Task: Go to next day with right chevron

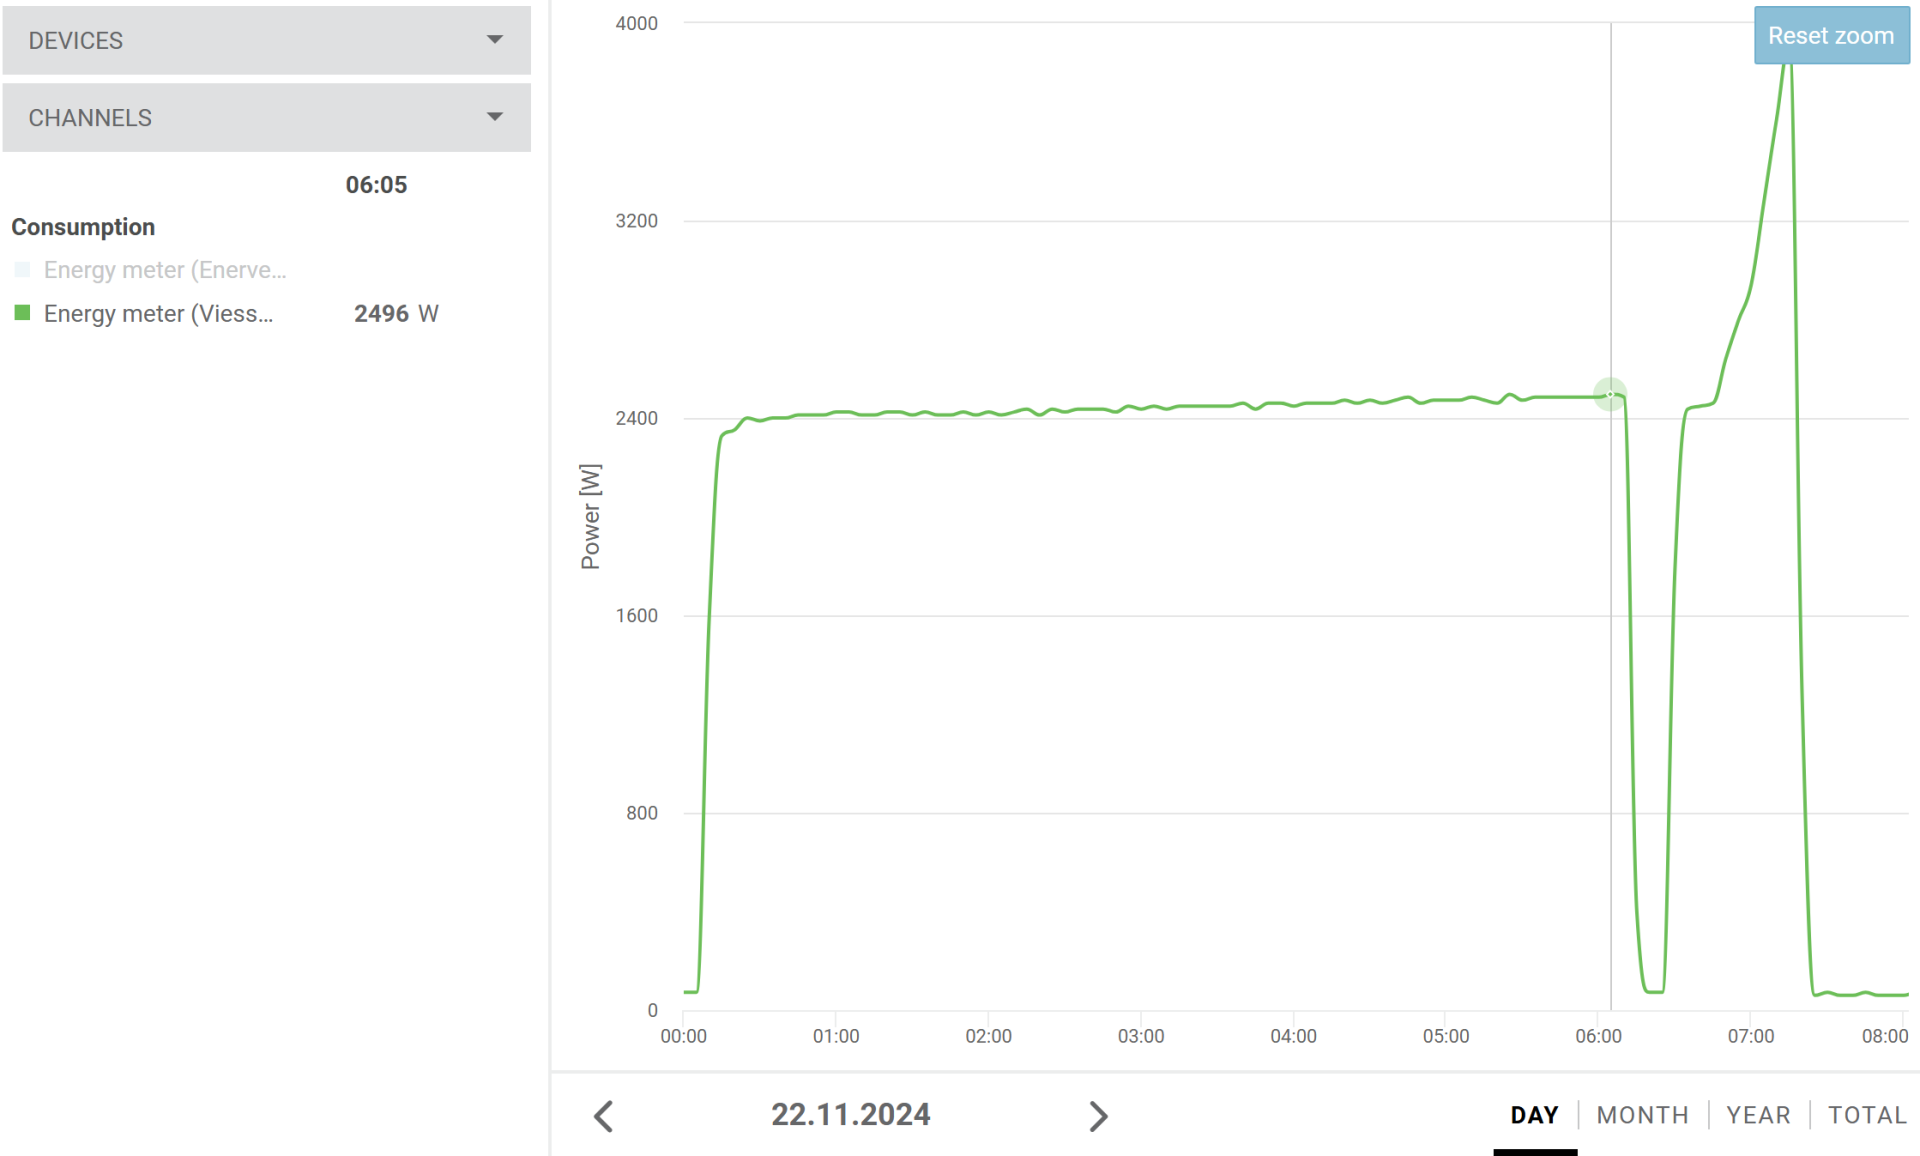Action: (x=1098, y=1116)
